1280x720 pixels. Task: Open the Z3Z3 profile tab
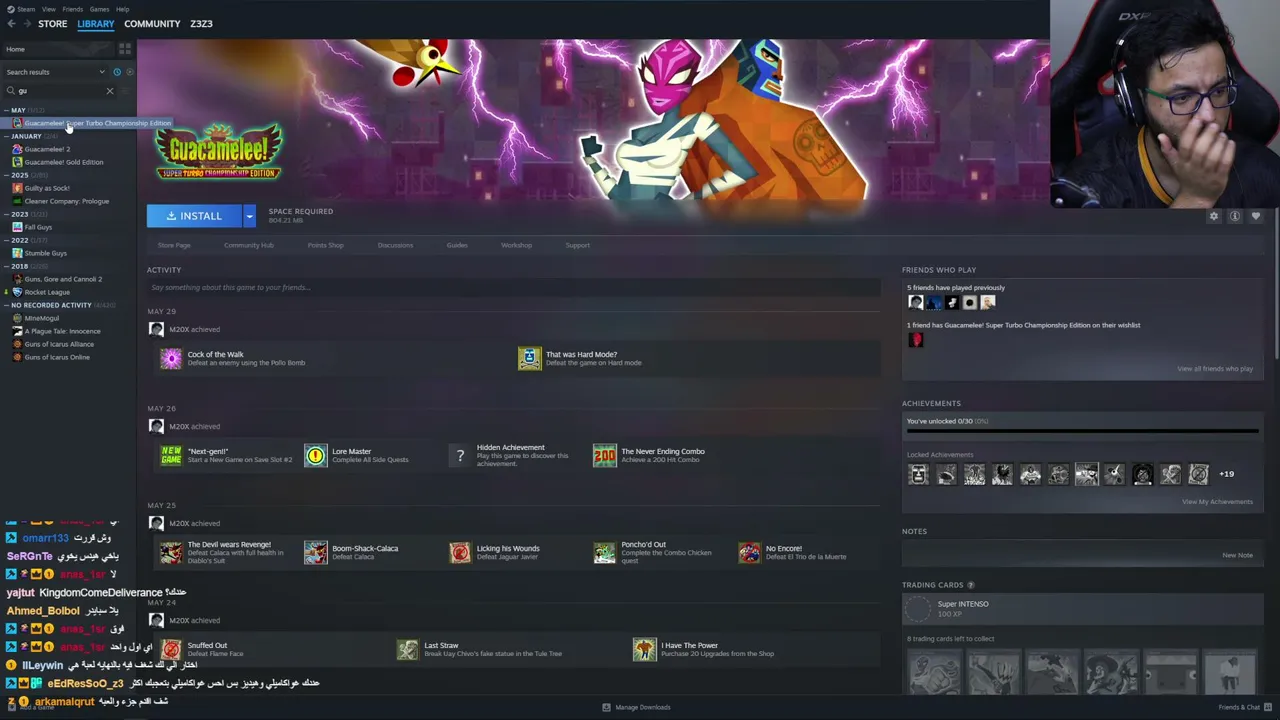click(x=201, y=24)
